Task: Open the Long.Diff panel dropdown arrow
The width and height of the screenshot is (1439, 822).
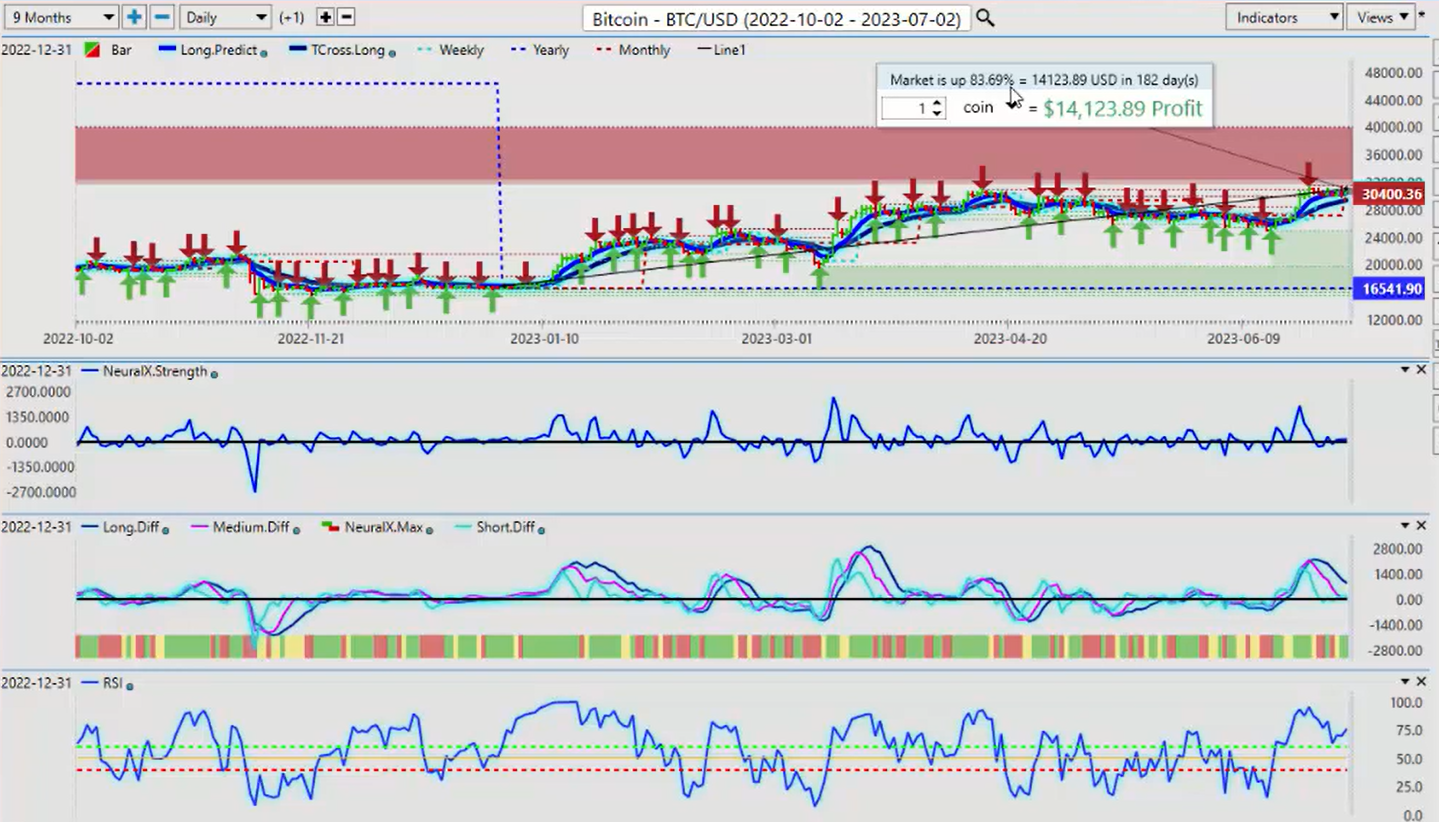Action: point(1405,526)
